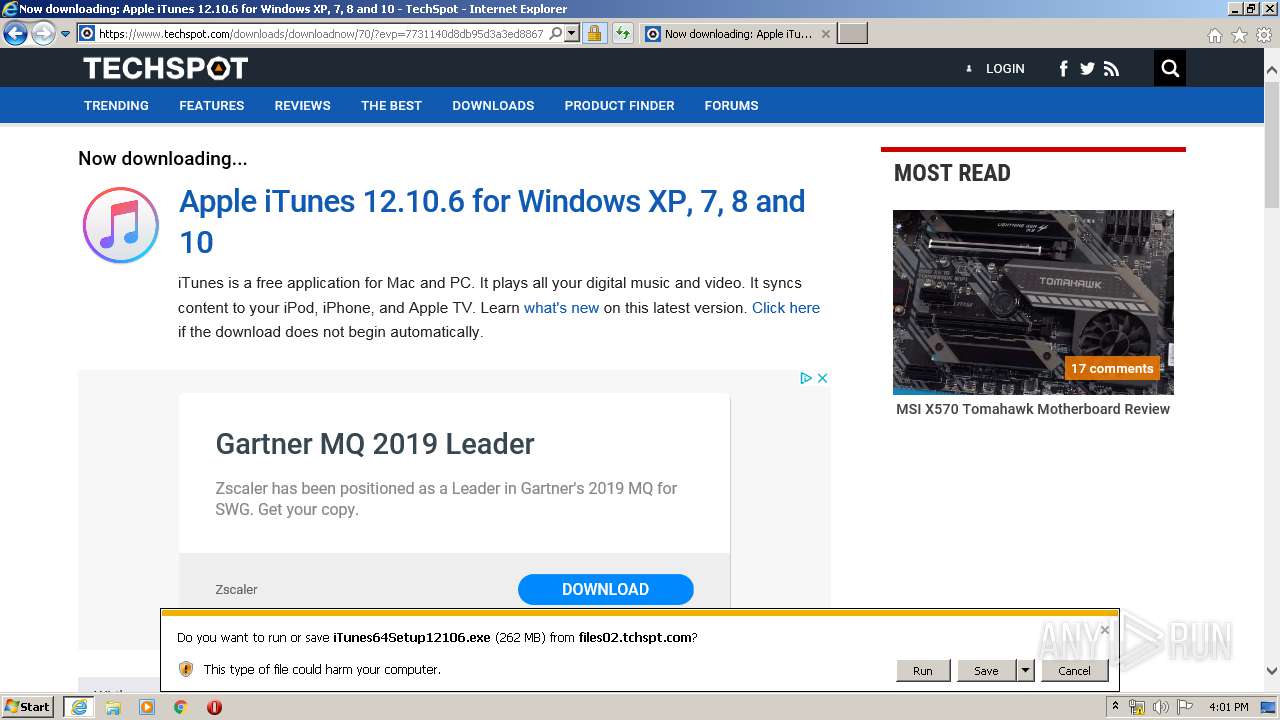Open MSI X570 Tomahawk Motherboard Review link

click(x=1033, y=409)
